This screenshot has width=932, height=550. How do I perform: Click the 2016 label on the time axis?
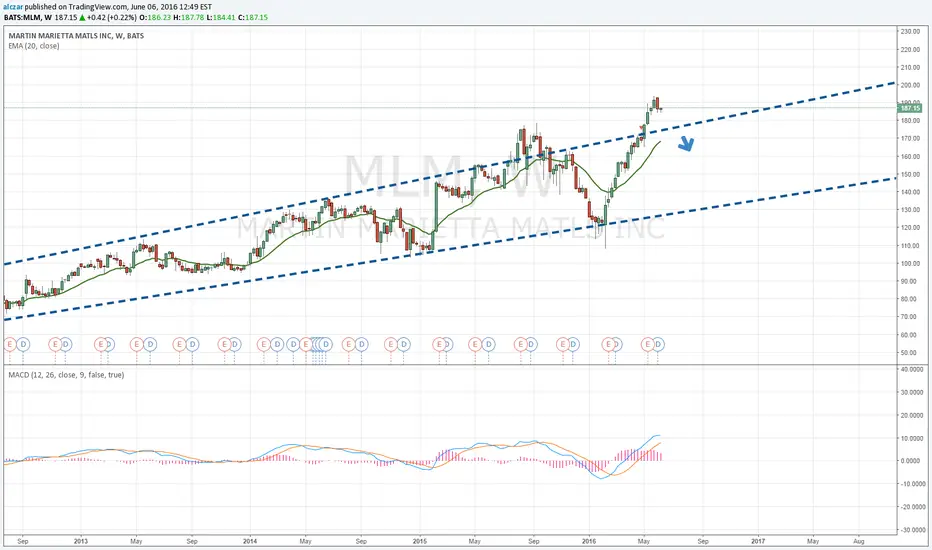(x=589, y=541)
